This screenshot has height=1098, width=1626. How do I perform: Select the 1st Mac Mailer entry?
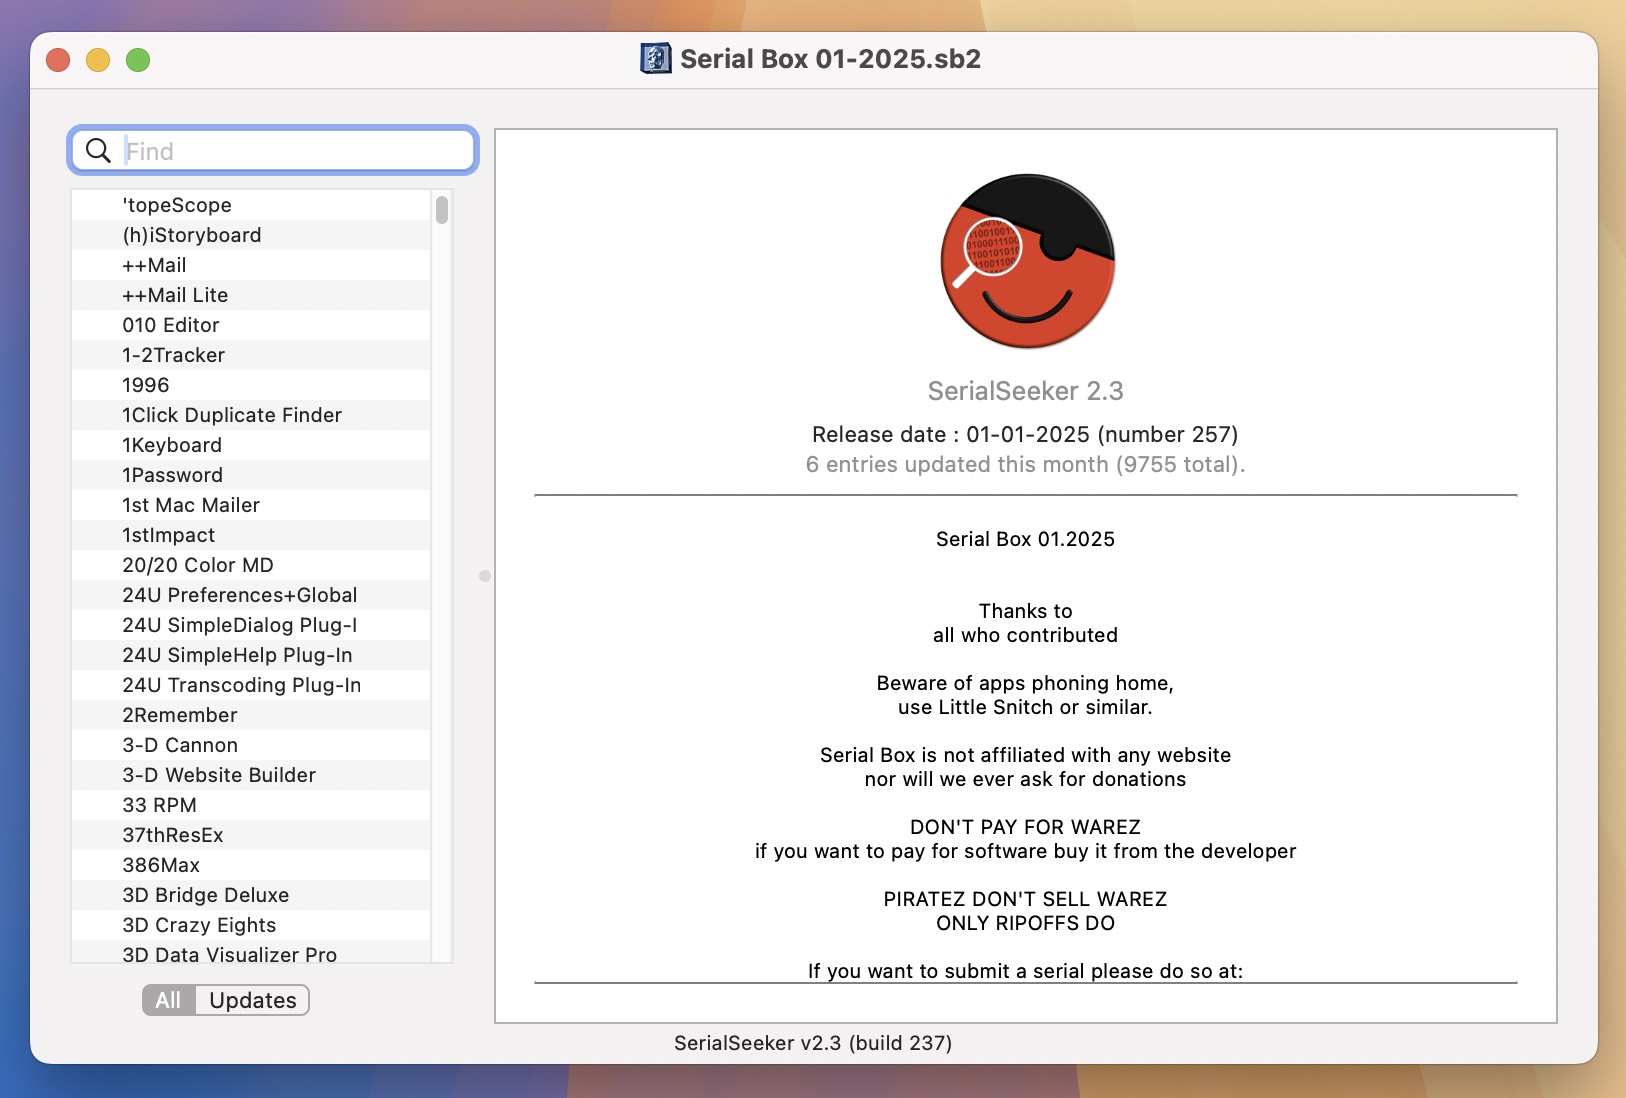click(251, 505)
